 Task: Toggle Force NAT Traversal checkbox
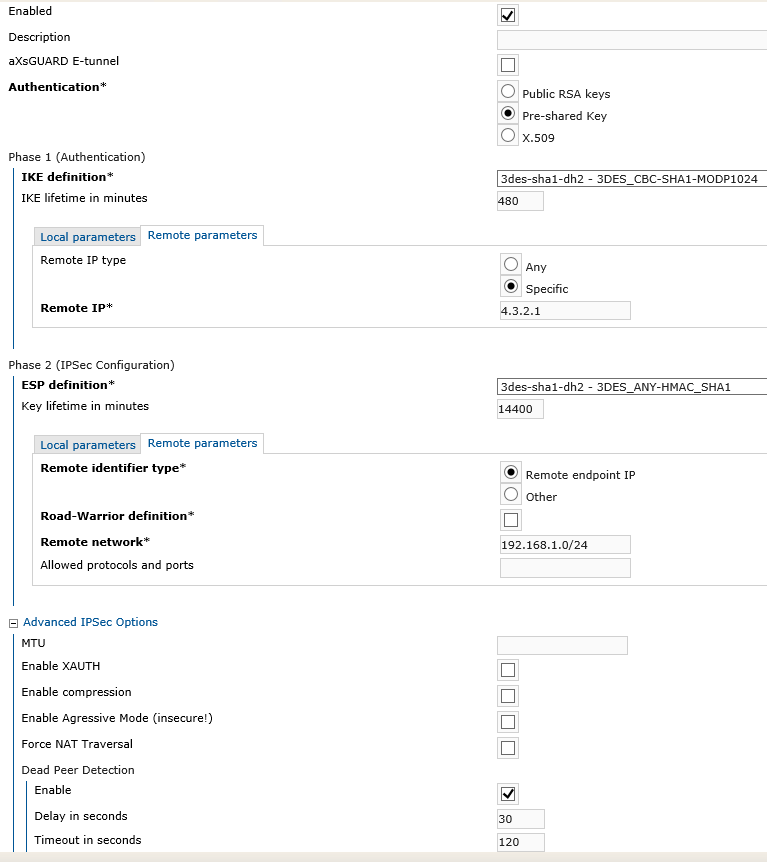(x=507, y=748)
